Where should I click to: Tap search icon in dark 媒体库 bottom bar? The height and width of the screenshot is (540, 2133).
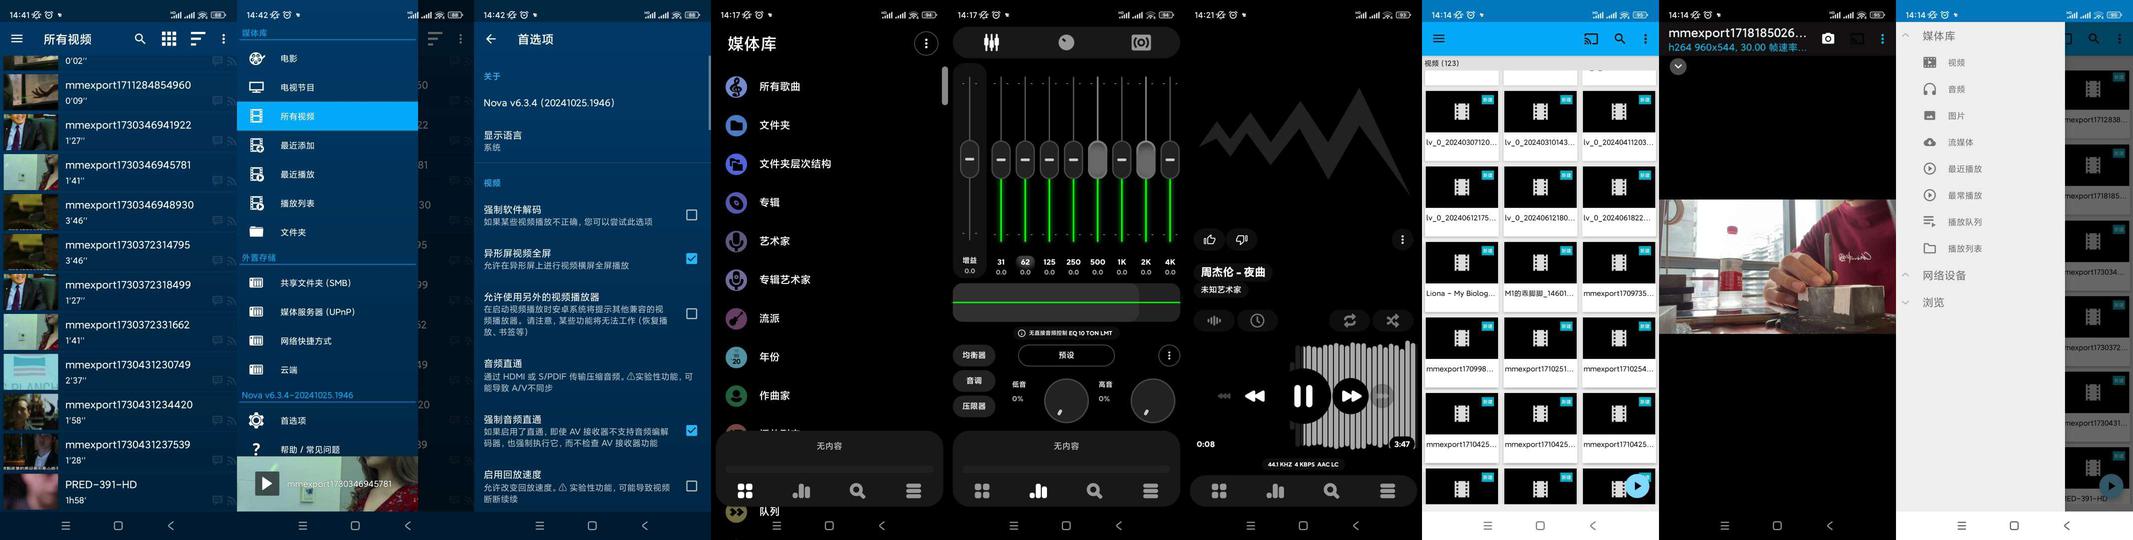(857, 491)
